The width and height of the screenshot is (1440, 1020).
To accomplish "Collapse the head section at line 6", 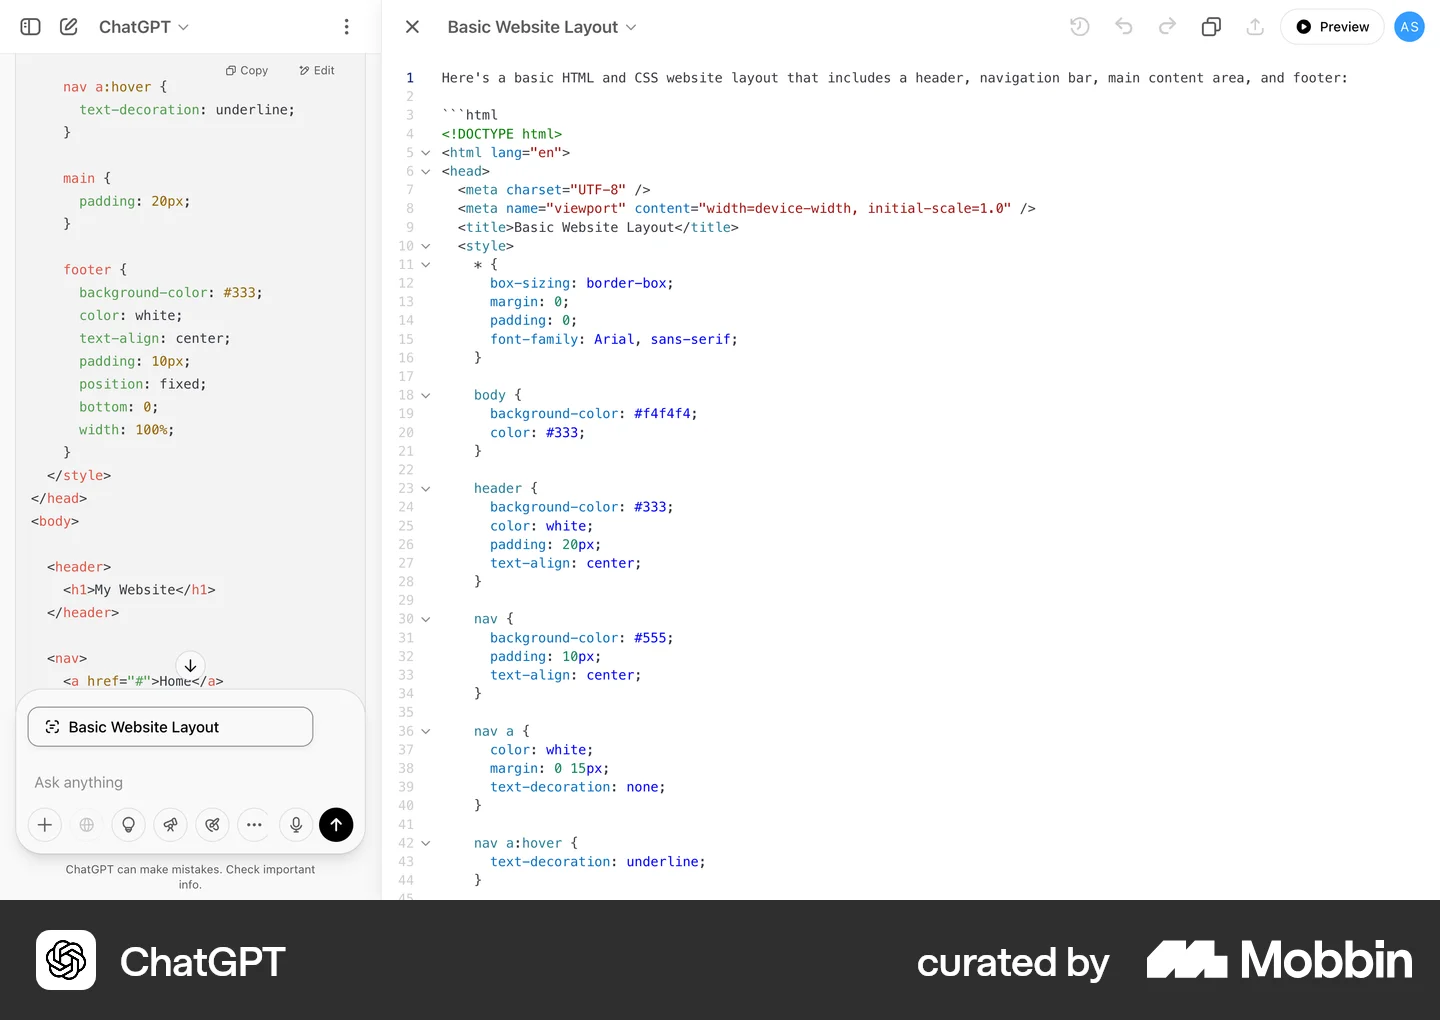I will tap(426, 172).
